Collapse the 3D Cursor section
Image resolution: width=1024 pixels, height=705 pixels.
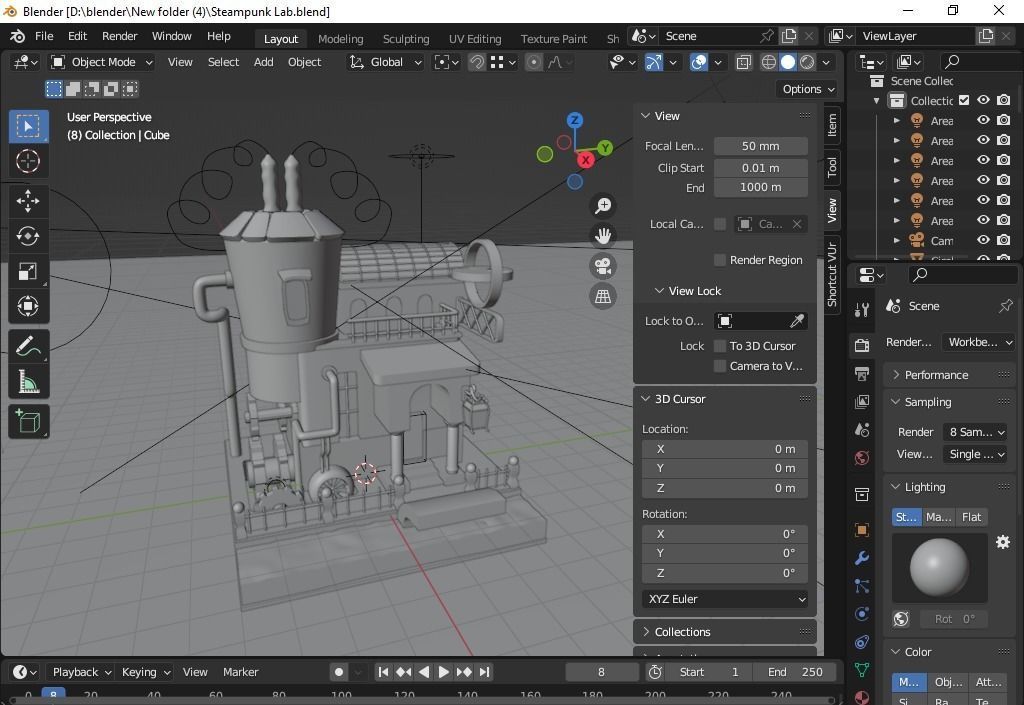point(645,398)
